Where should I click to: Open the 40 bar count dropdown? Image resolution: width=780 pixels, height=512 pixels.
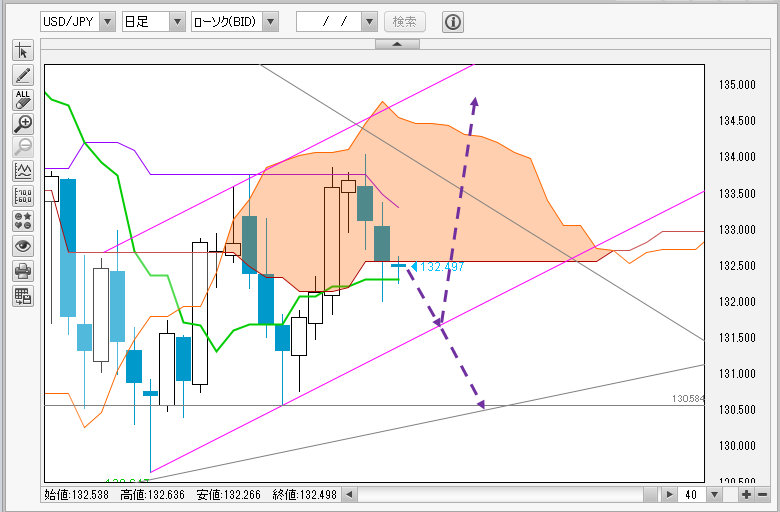tap(715, 495)
